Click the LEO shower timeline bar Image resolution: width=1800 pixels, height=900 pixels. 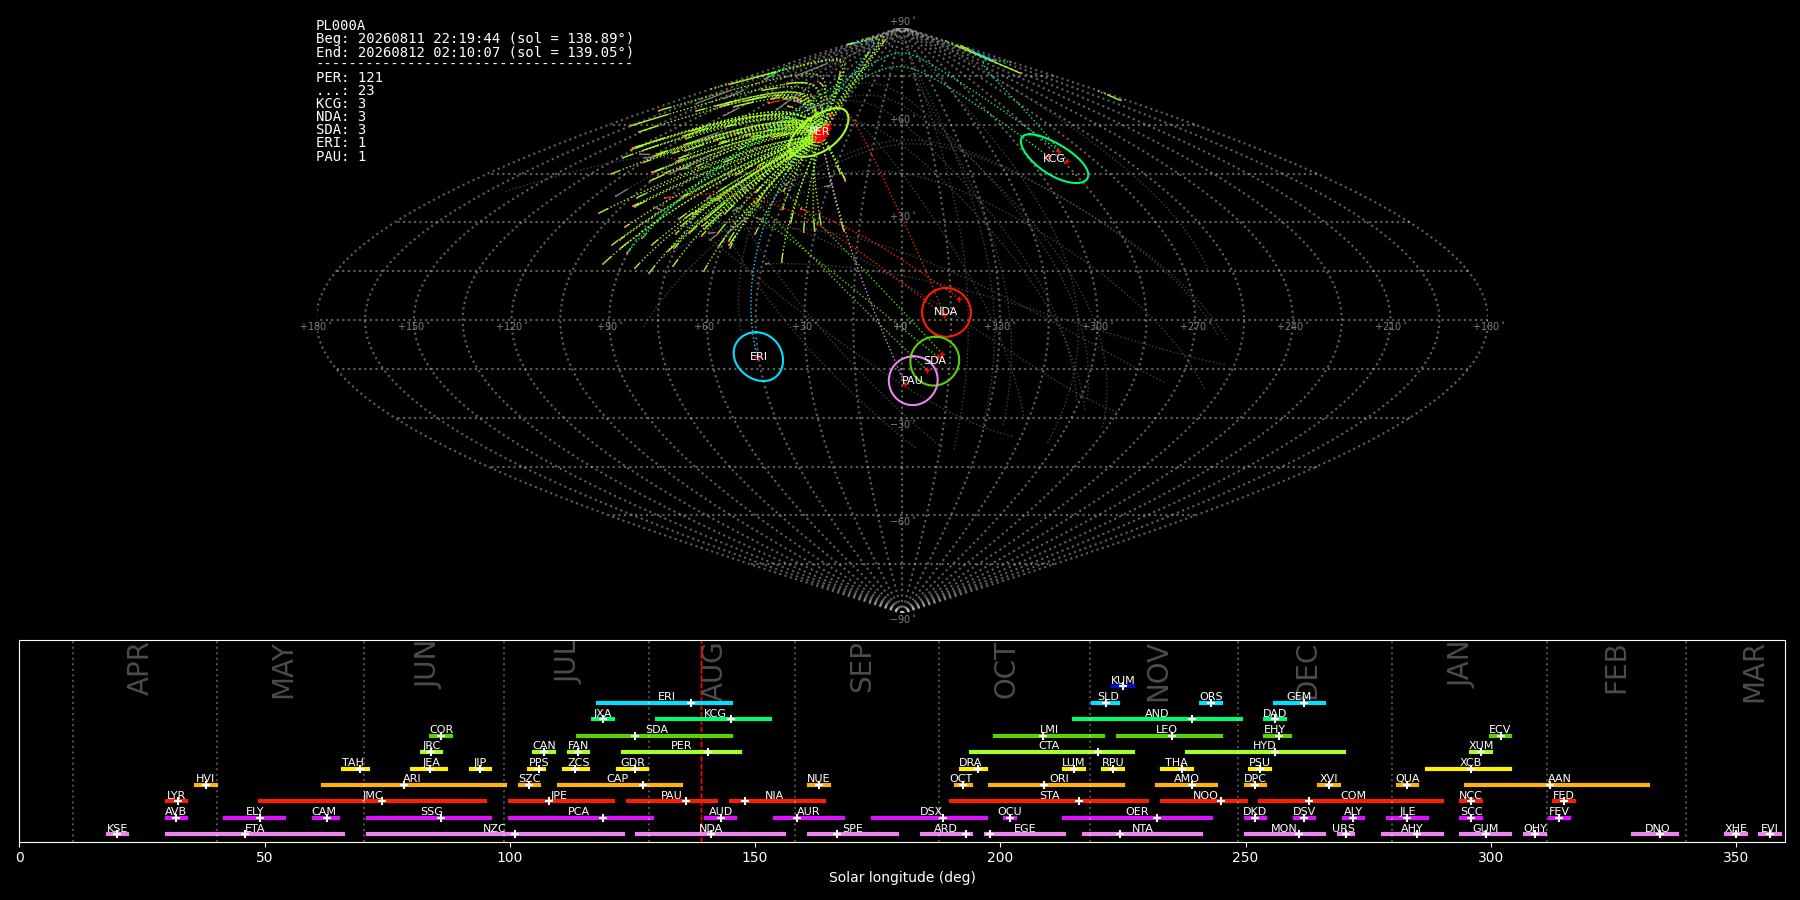pos(1169,736)
